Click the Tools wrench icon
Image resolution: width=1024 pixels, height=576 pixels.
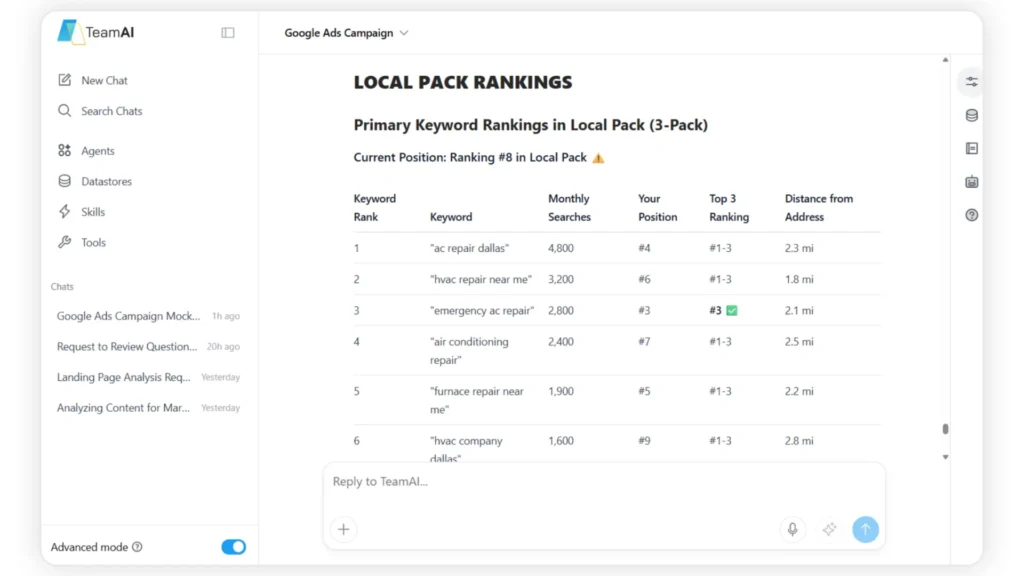point(64,242)
